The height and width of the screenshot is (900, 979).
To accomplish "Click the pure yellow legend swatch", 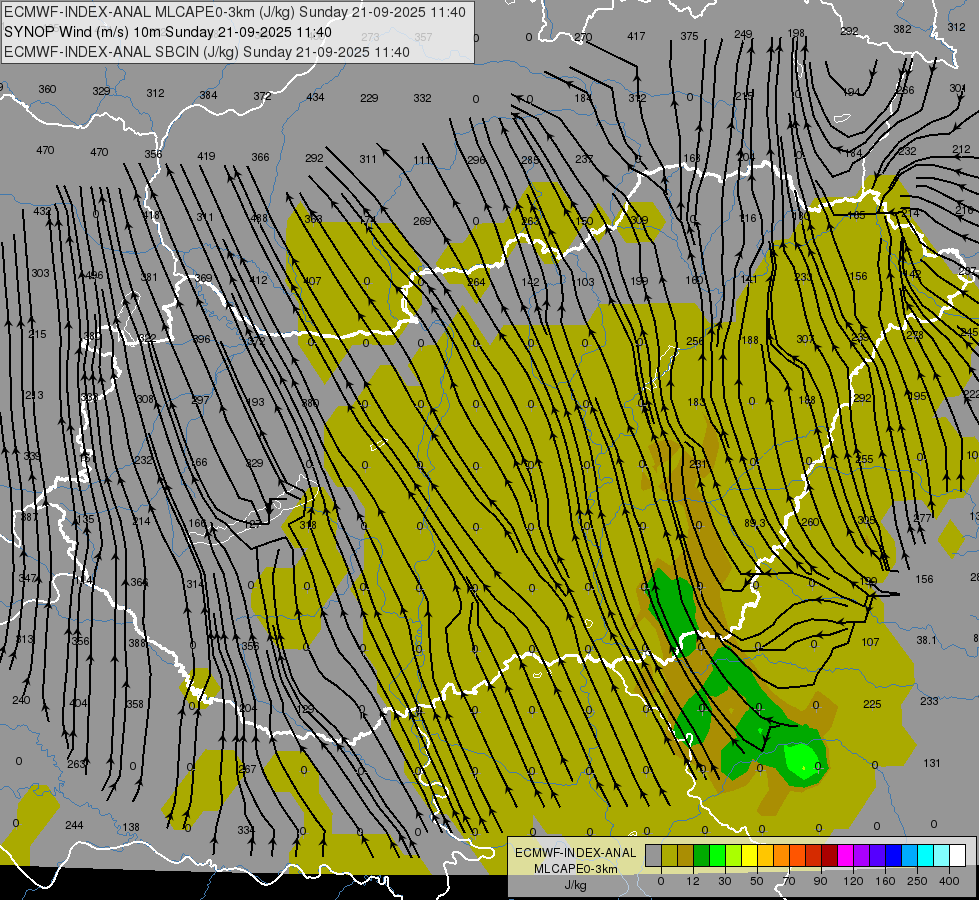I will pyautogui.click(x=750, y=856).
